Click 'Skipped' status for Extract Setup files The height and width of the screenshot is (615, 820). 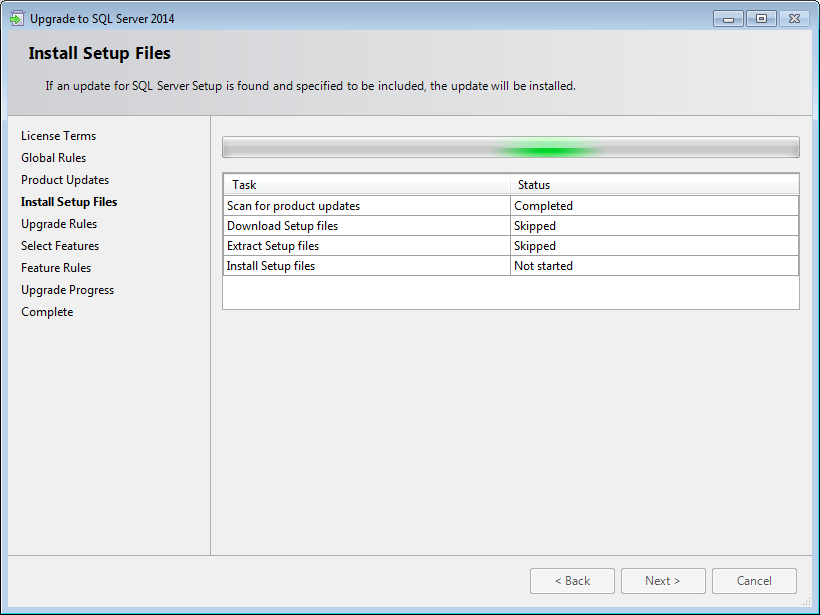click(x=654, y=246)
